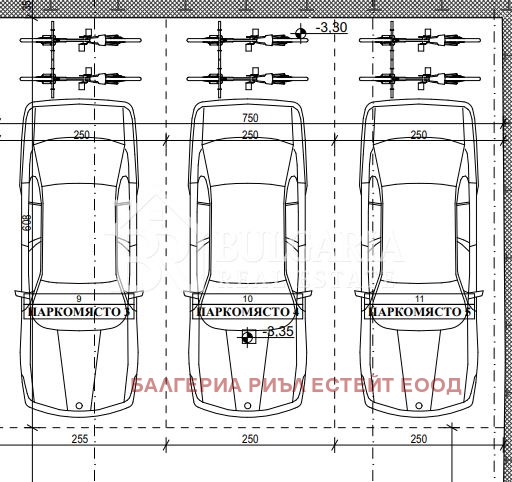Viewport: 512px width, 482px height.
Task: Select the upper bicycle above parking space 3
Action: tap(81, 40)
